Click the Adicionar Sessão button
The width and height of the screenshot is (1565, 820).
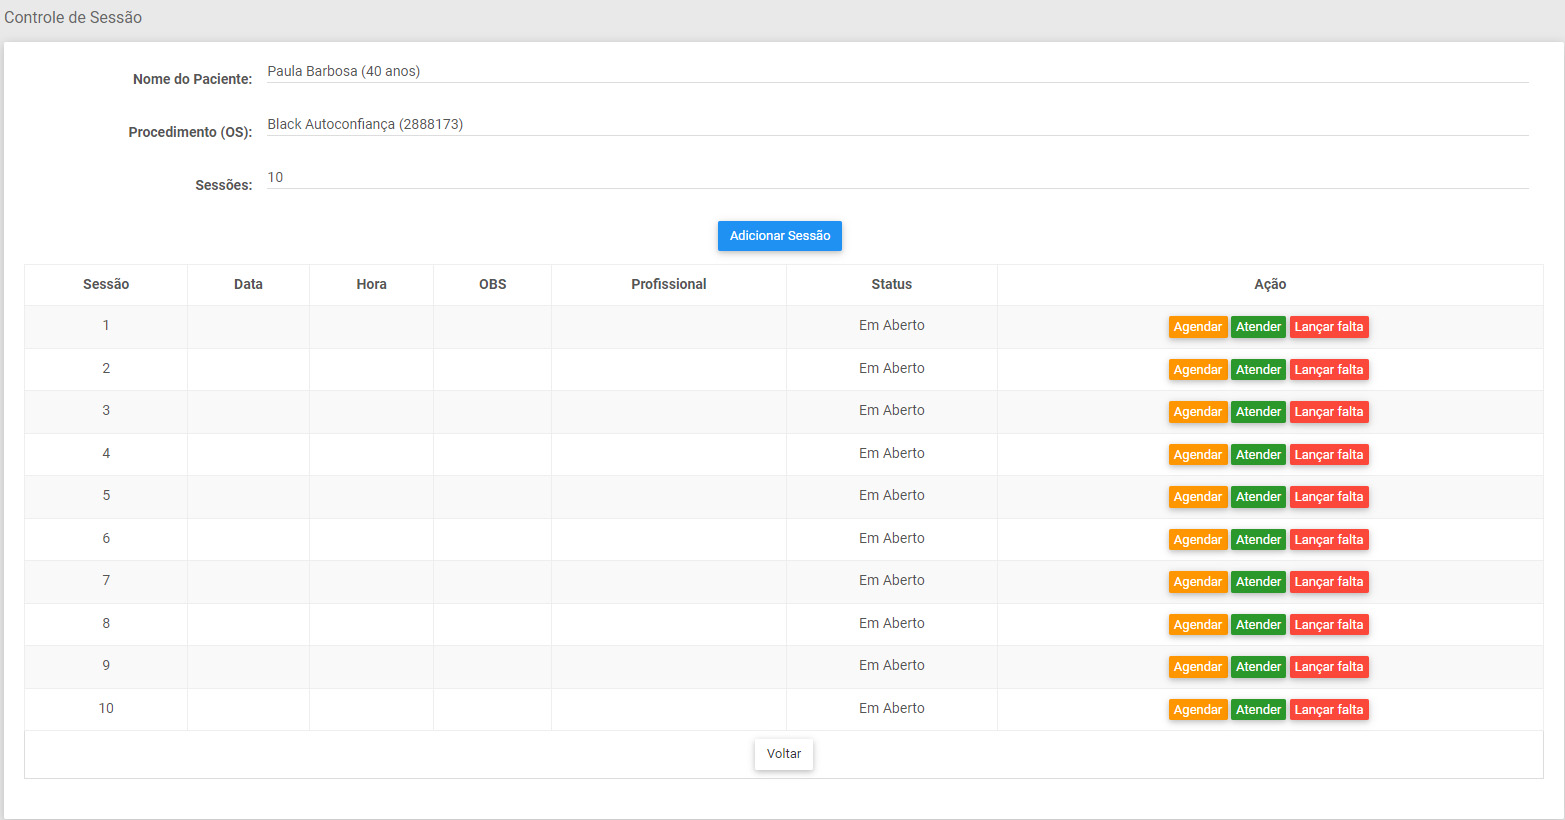point(779,236)
